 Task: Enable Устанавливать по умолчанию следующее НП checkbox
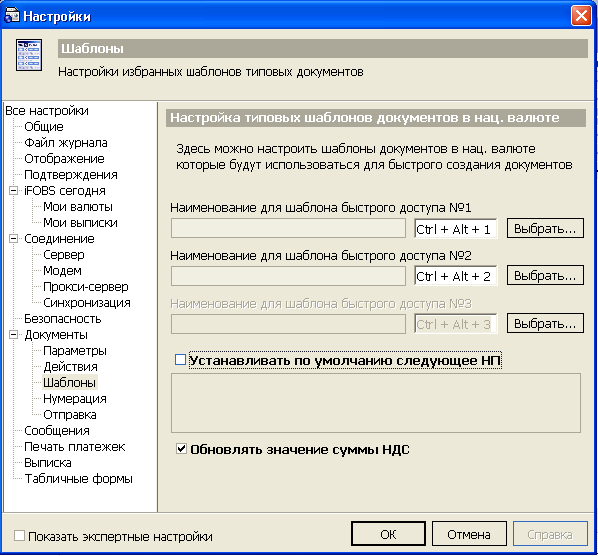pyautogui.click(x=180, y=359)
